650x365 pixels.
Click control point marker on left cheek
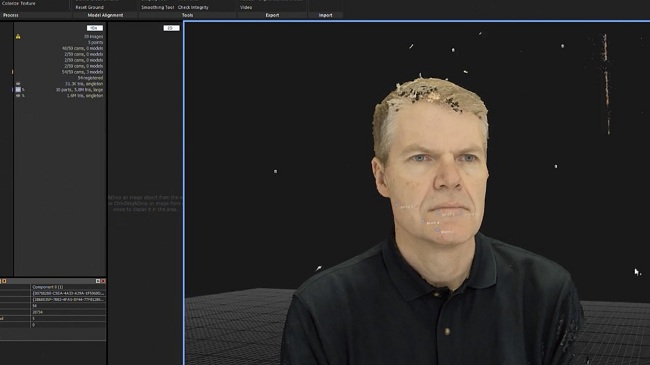point(397,205)
